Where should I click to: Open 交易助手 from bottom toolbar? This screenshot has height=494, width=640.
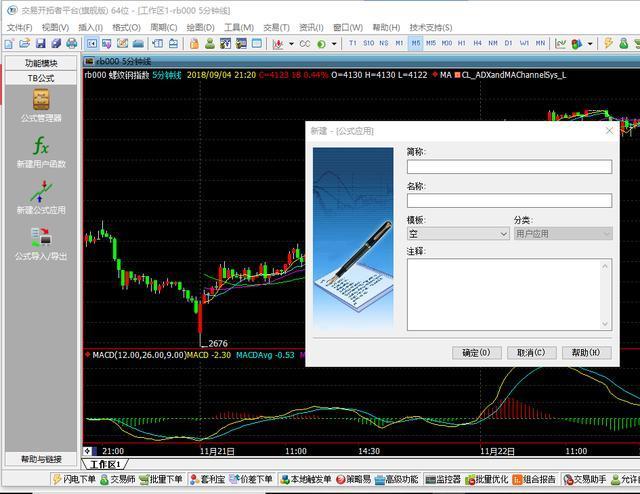[x=584, y=479]
